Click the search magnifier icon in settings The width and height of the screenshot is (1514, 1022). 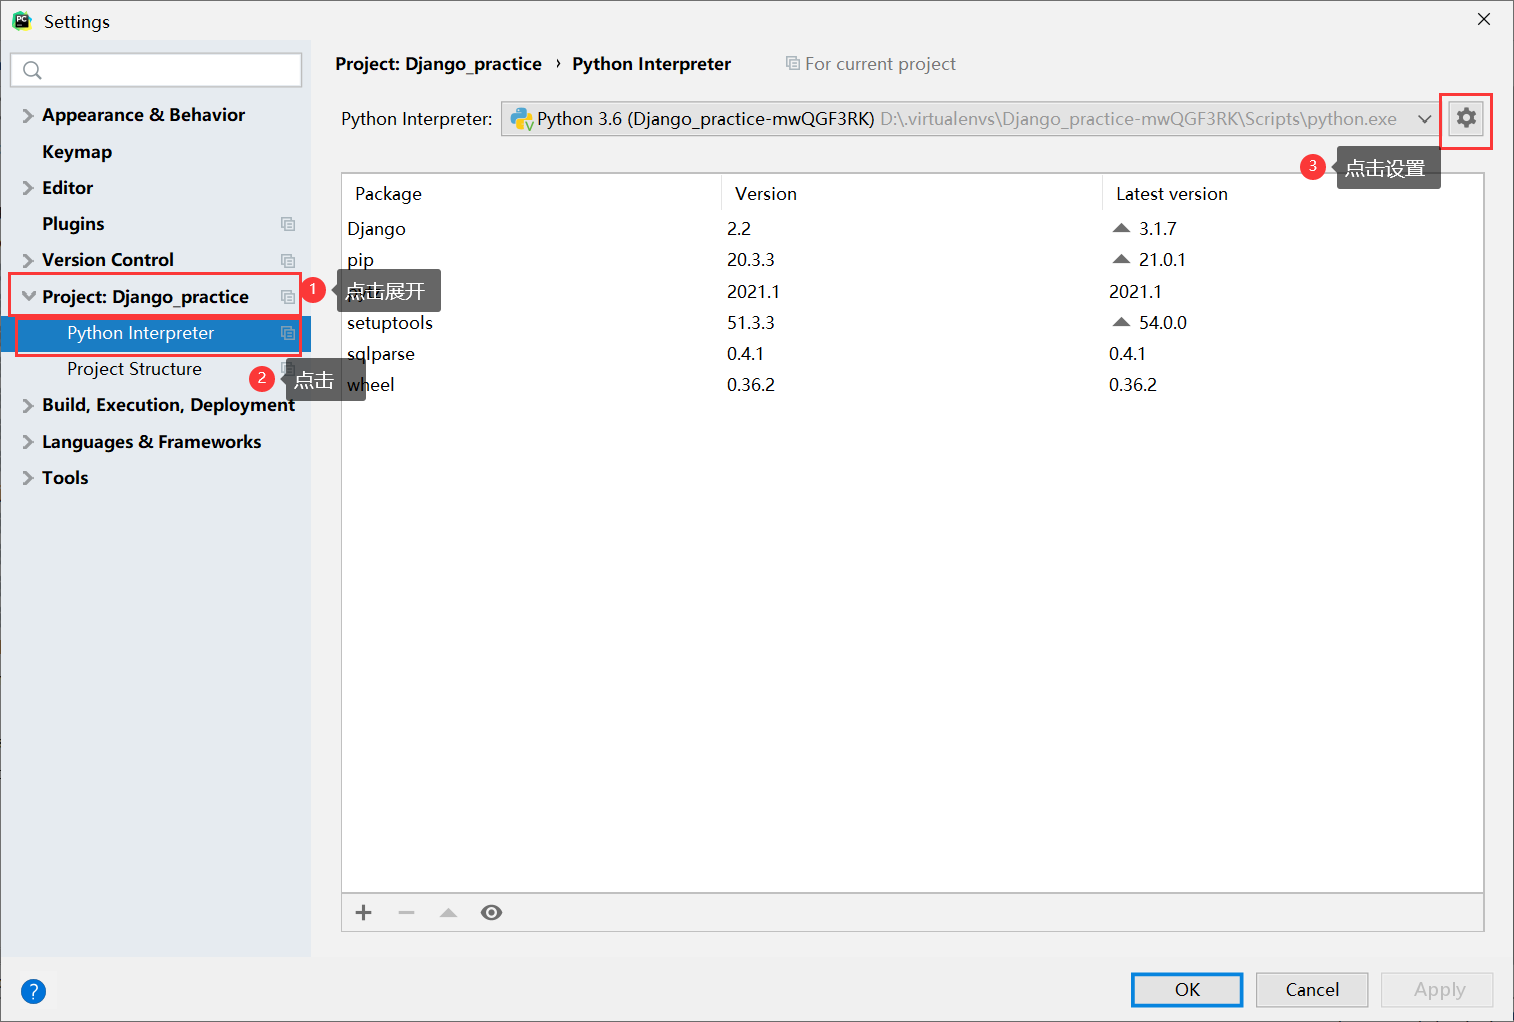(x=32, y=70)
